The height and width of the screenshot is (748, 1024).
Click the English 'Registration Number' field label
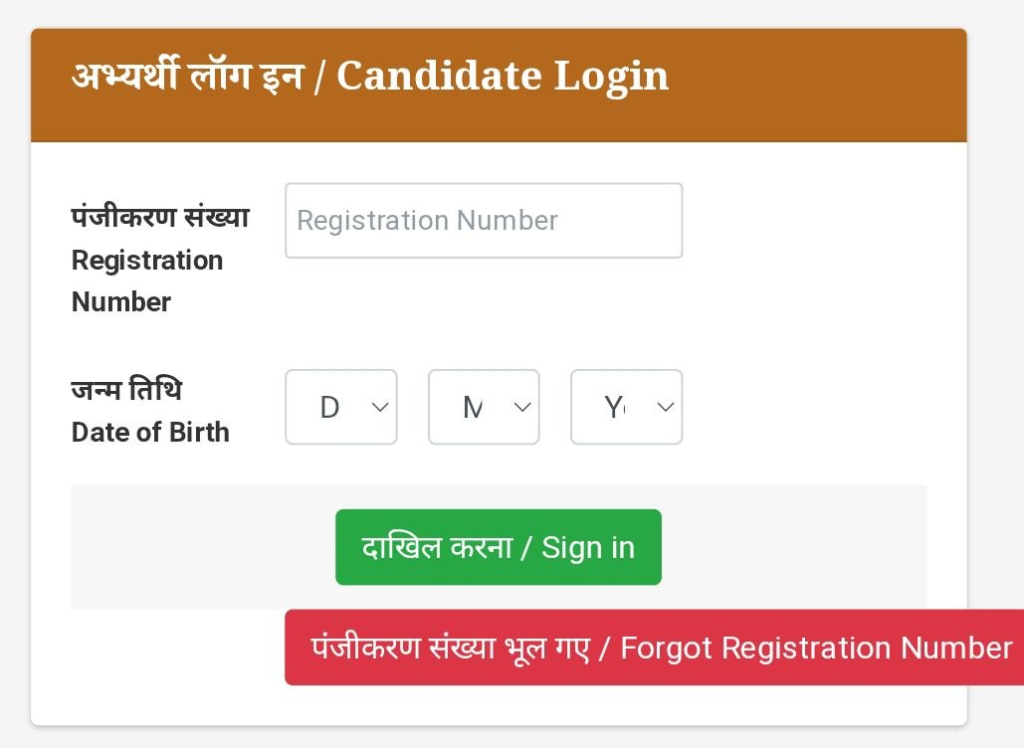tap(147, 281)
